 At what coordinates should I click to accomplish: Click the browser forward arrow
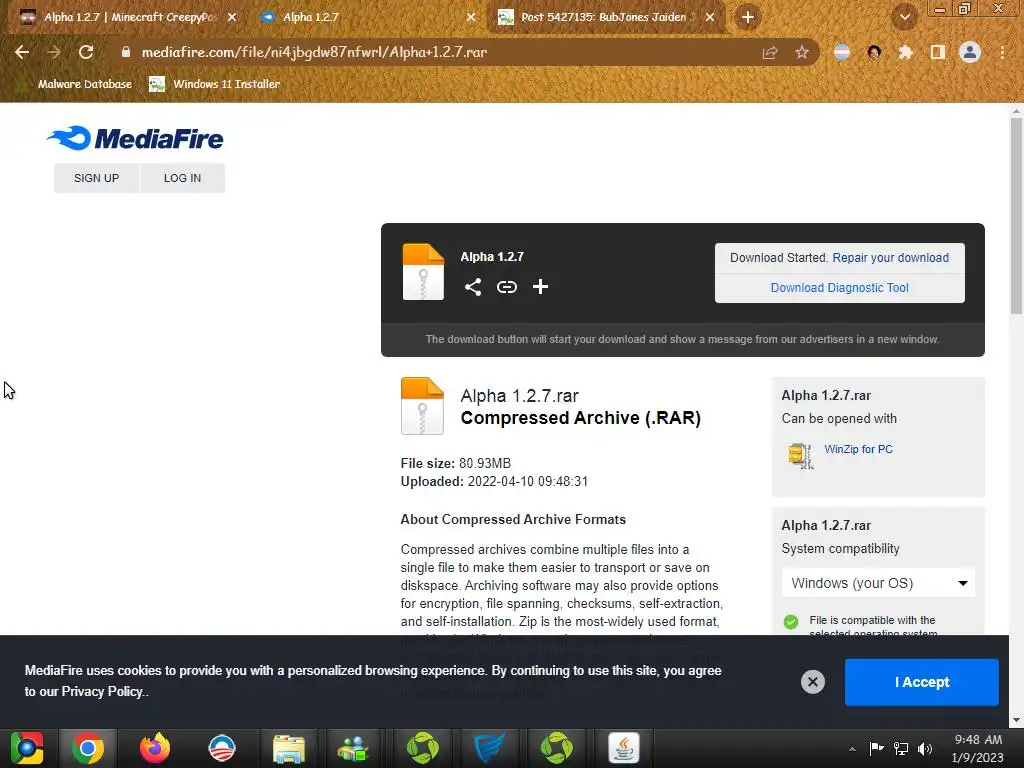pyautogui.click(x=54, y=52)
